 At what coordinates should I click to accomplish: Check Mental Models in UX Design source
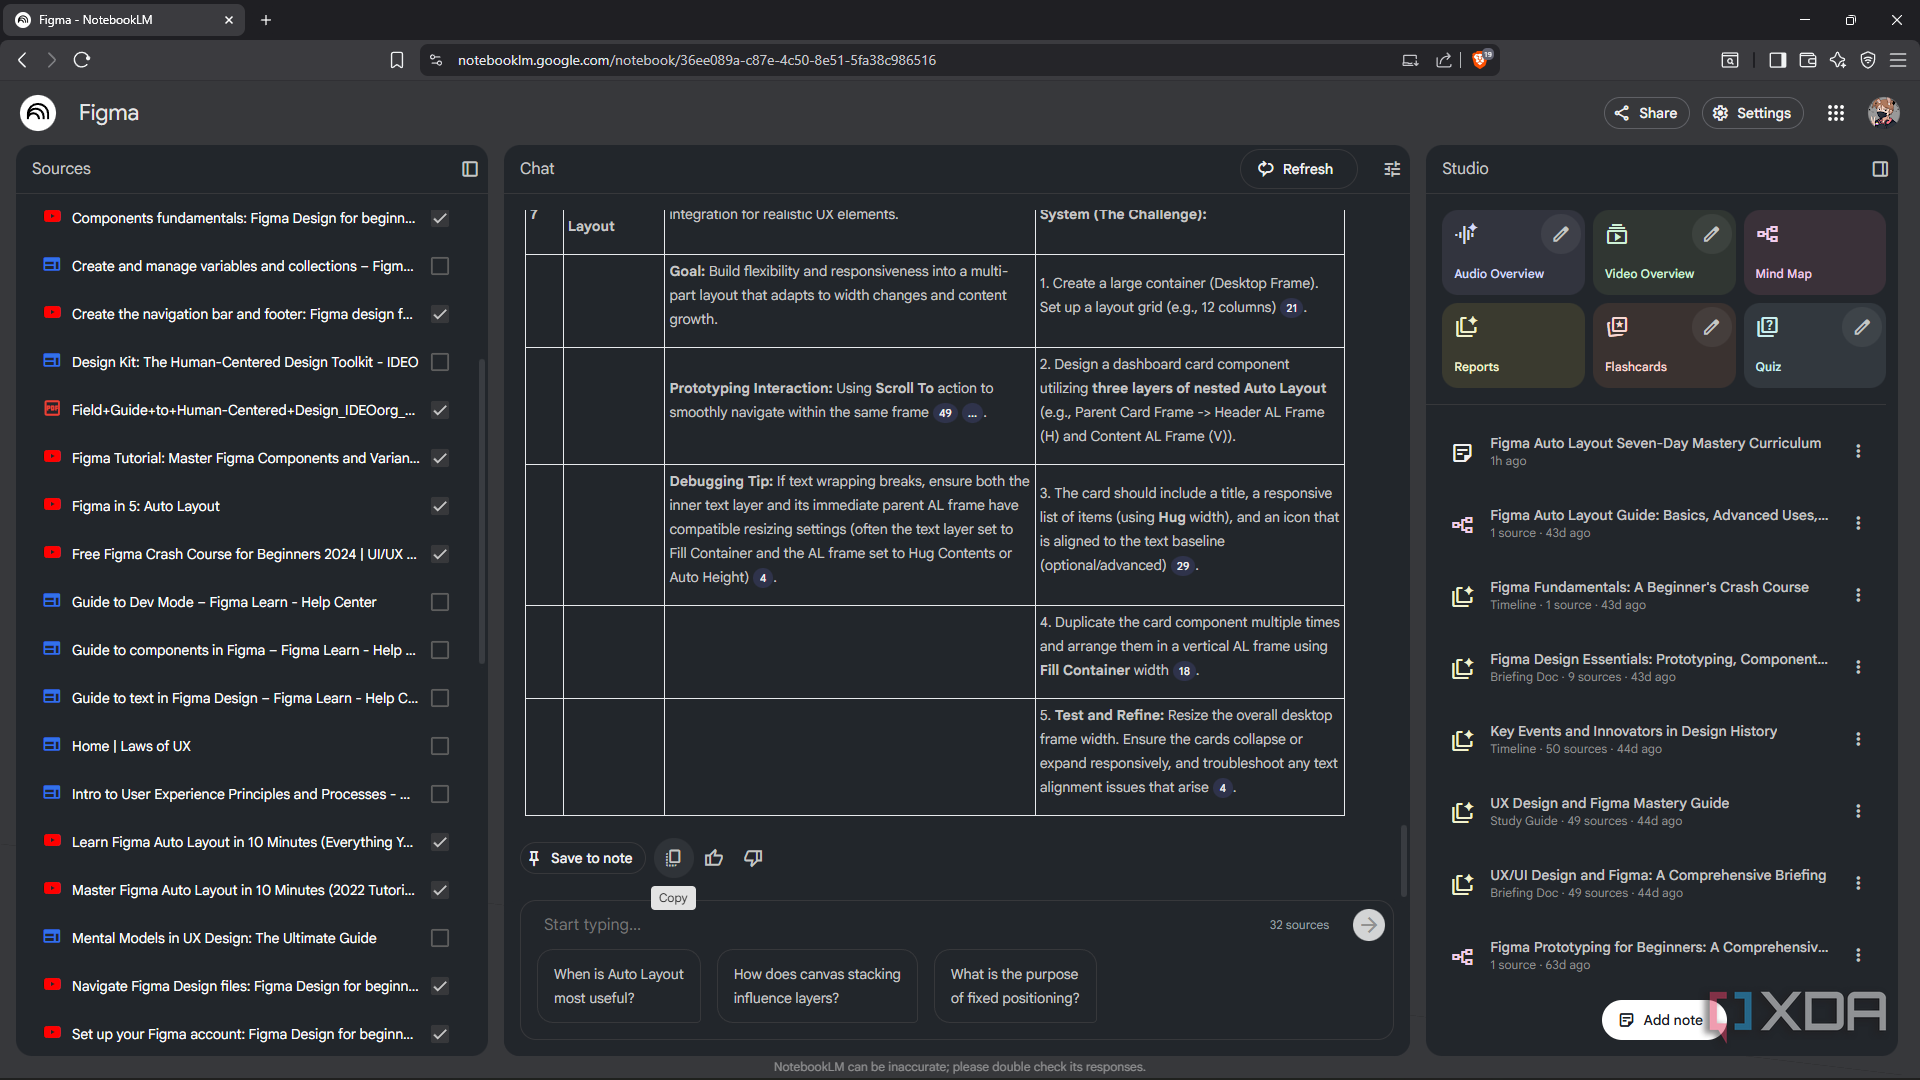click(x=439, y=938)
